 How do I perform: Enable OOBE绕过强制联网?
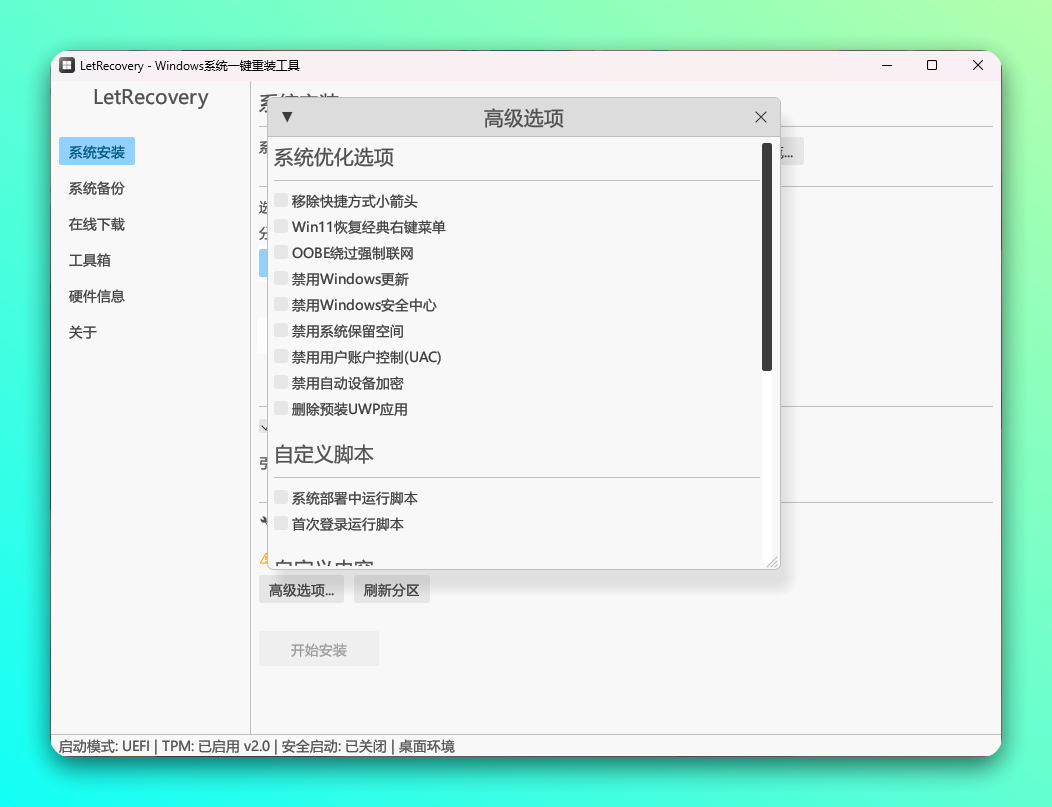pyautogui.click(x=281, y=253)
